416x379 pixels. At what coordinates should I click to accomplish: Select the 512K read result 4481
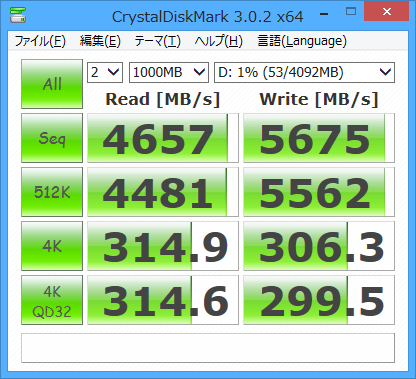[x=163, y=192]
